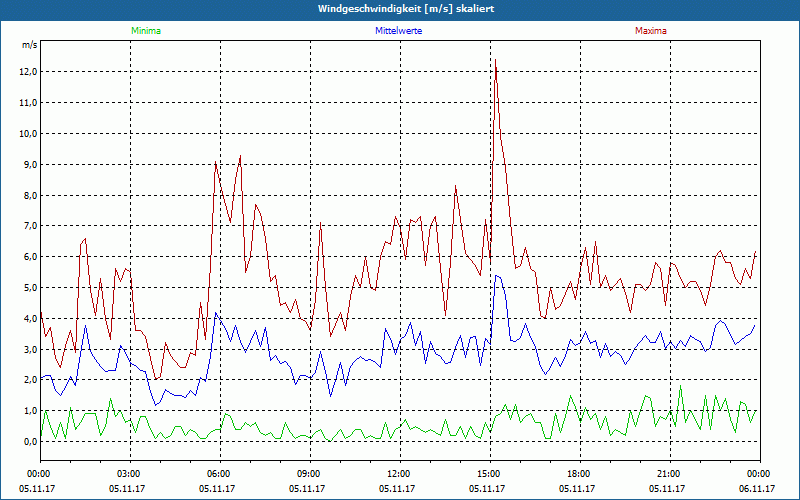The height and width of the screenshot is (500, 800).
Task: Click the 03:00 time label
Action: [x=130, y=474]
